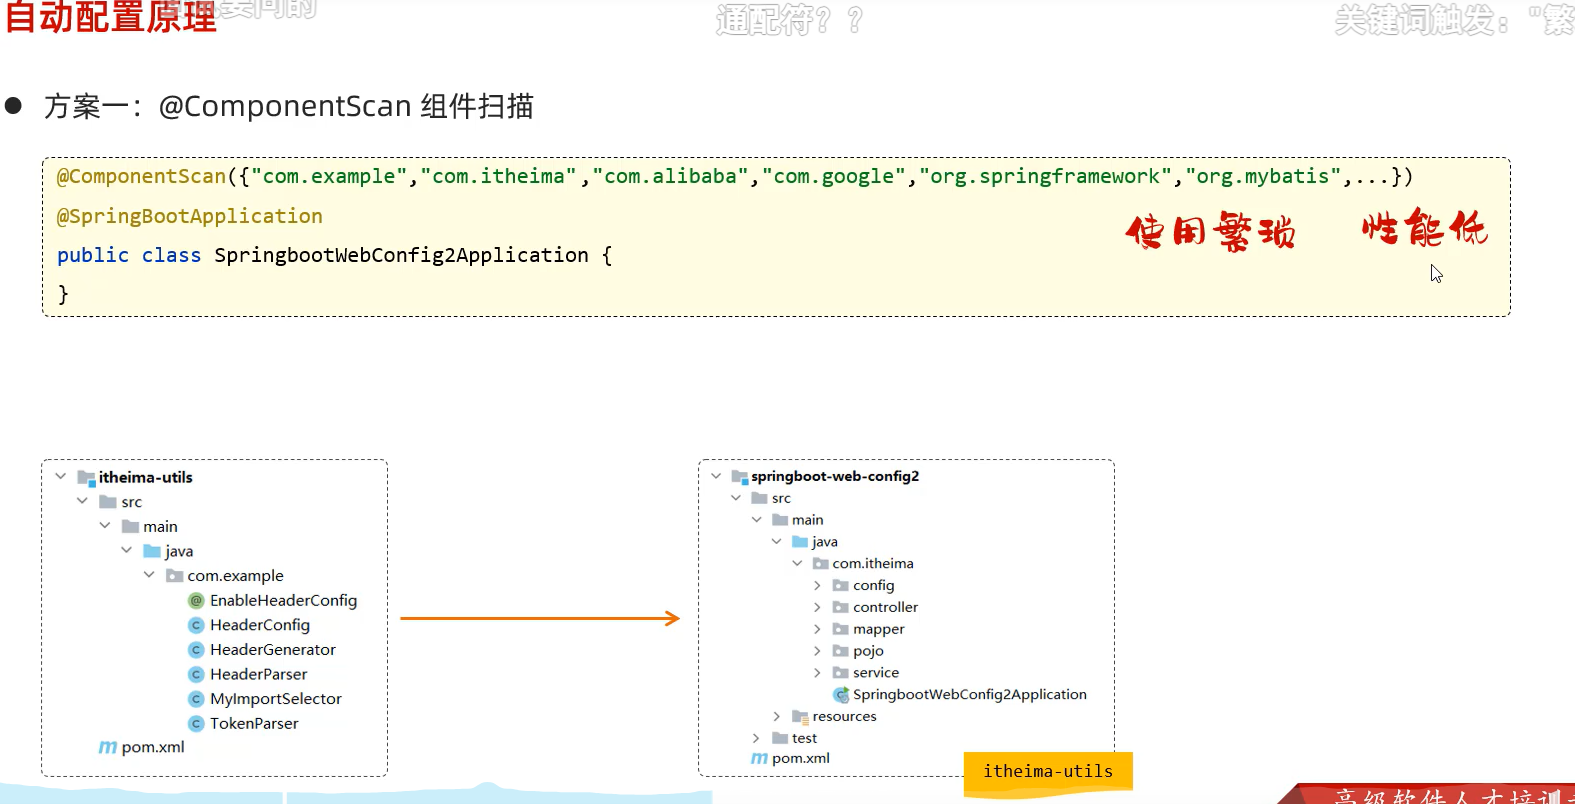Select the HeaderGenerator file name
This screenshot has height=804, width=1575.
click(x=273, y=650)
